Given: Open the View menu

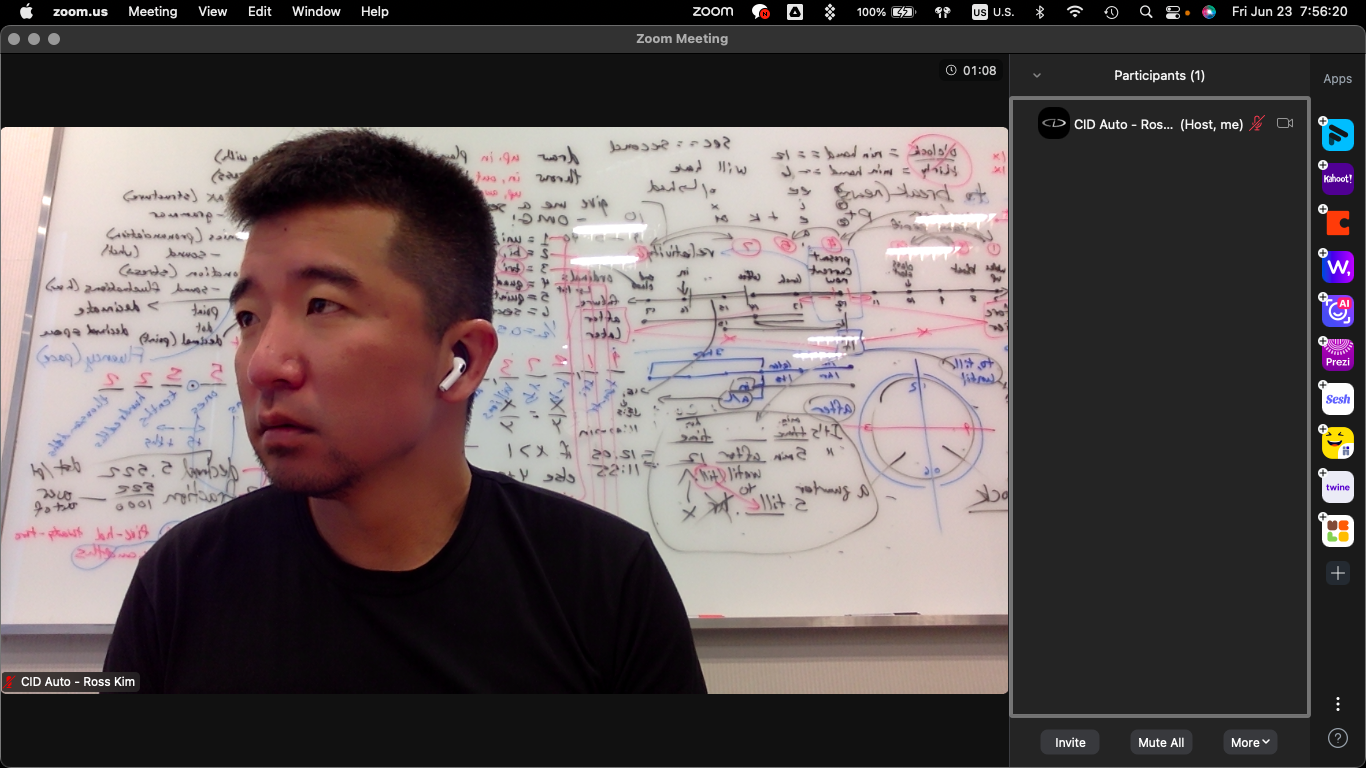Looking at the screenshot, I should coord(213,12).
